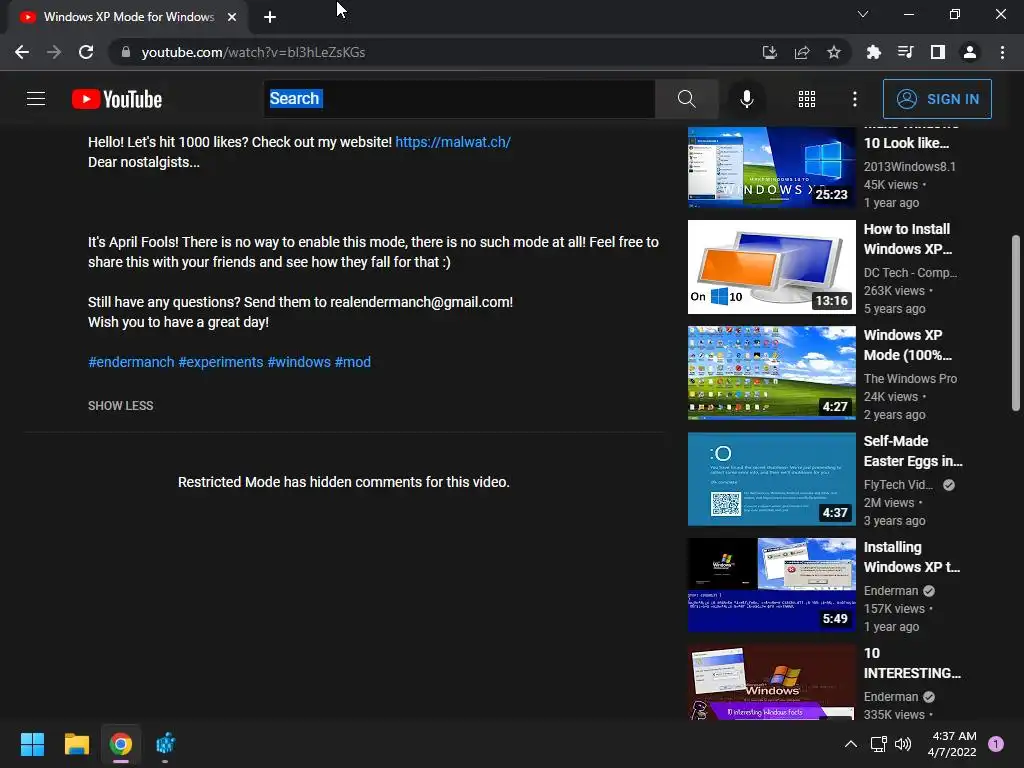This screenshot has width=1024, height=768.
Task: Reload the current page
Action: coord(86,52)
